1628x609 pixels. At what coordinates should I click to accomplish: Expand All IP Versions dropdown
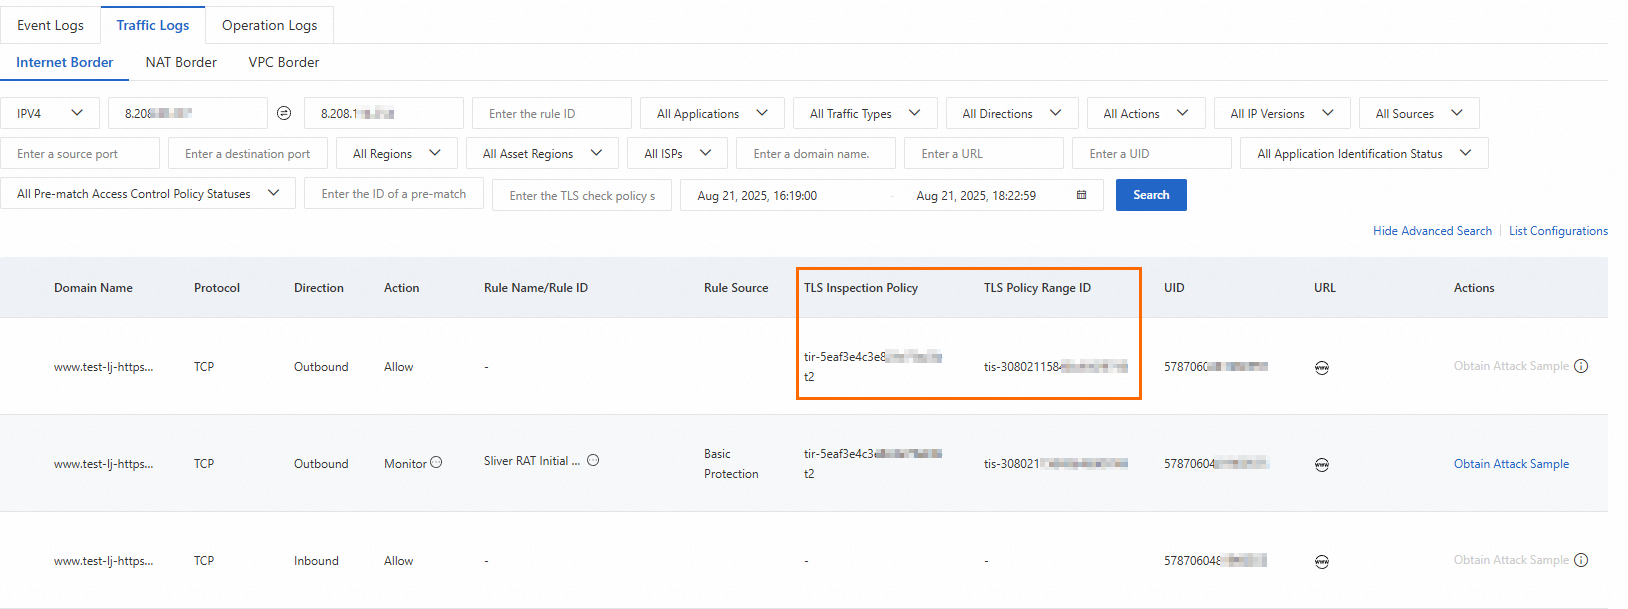point(1282,113)
